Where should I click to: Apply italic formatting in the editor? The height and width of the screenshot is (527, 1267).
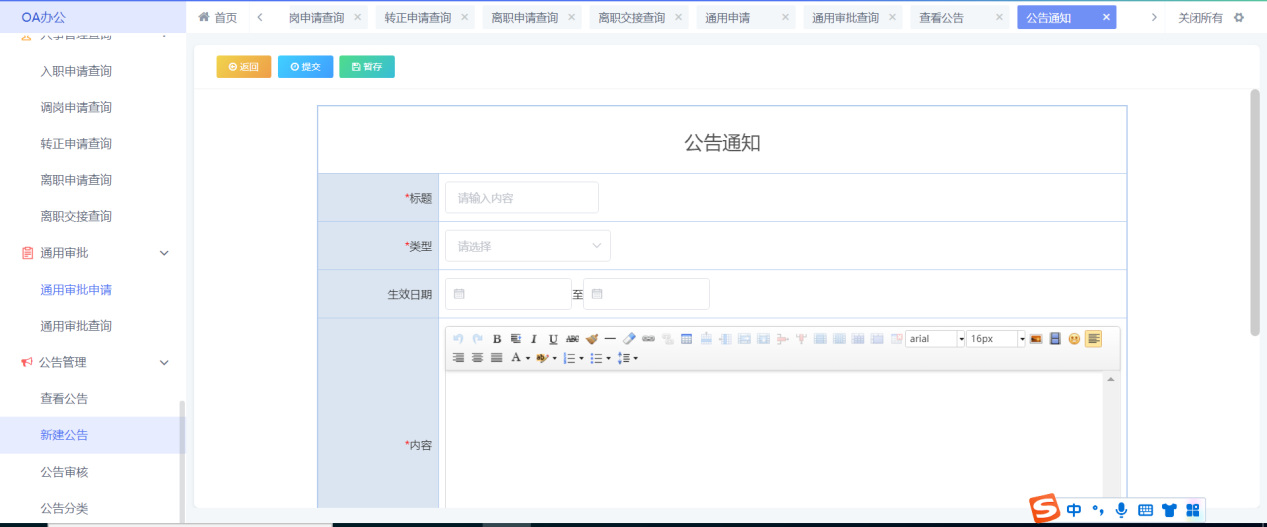click(x=534, y=339)
